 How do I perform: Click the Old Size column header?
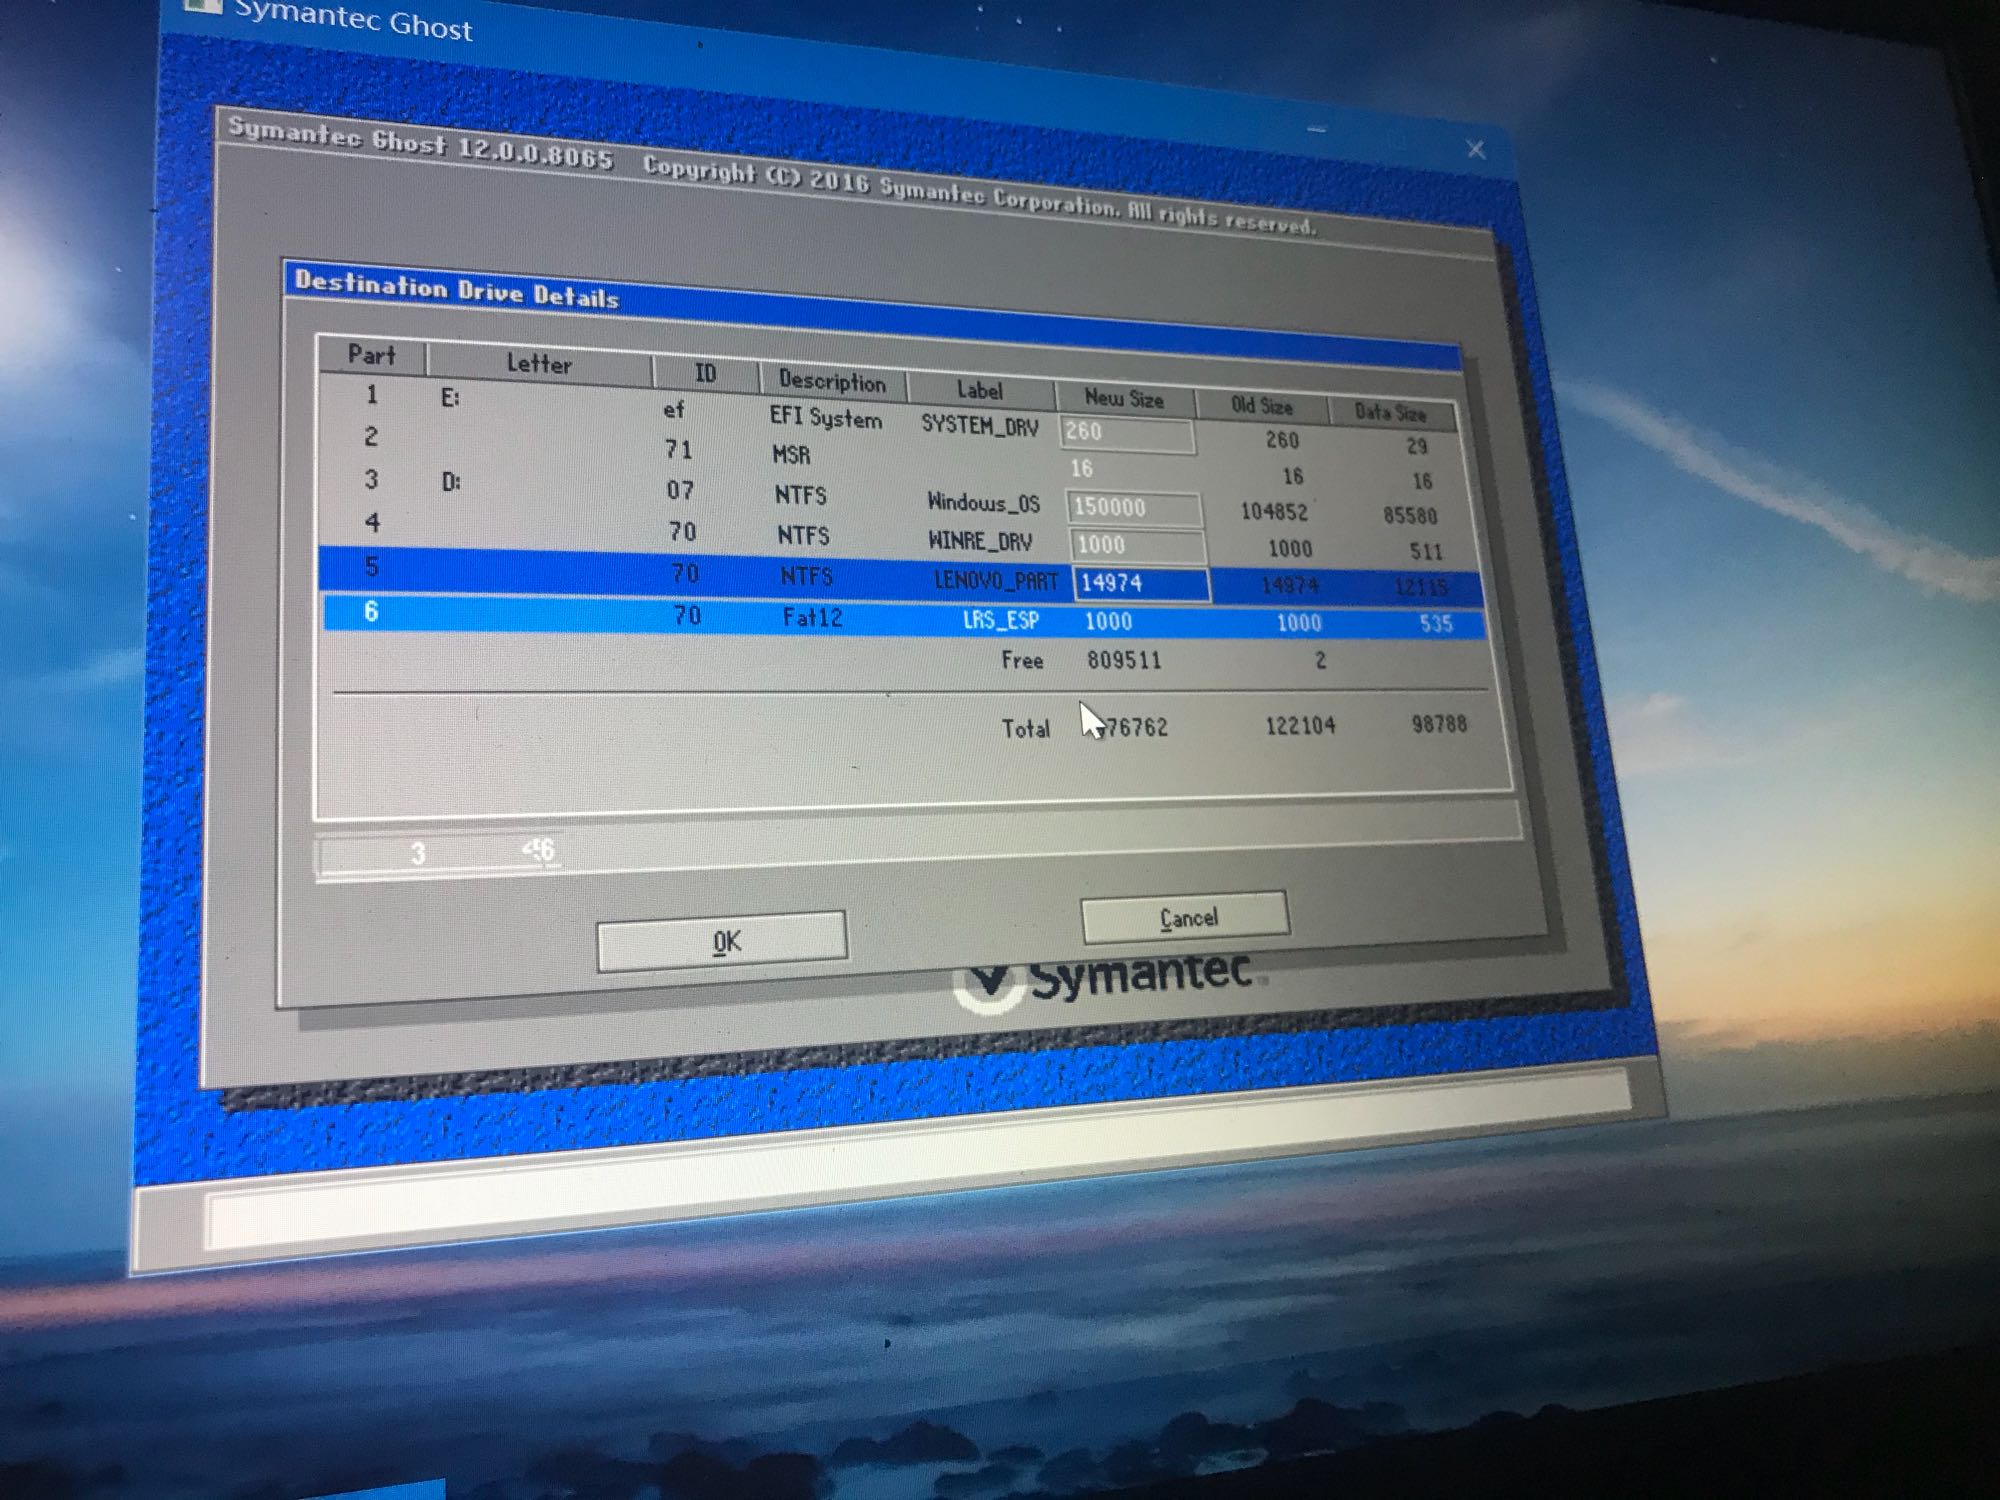[1261, 406]
